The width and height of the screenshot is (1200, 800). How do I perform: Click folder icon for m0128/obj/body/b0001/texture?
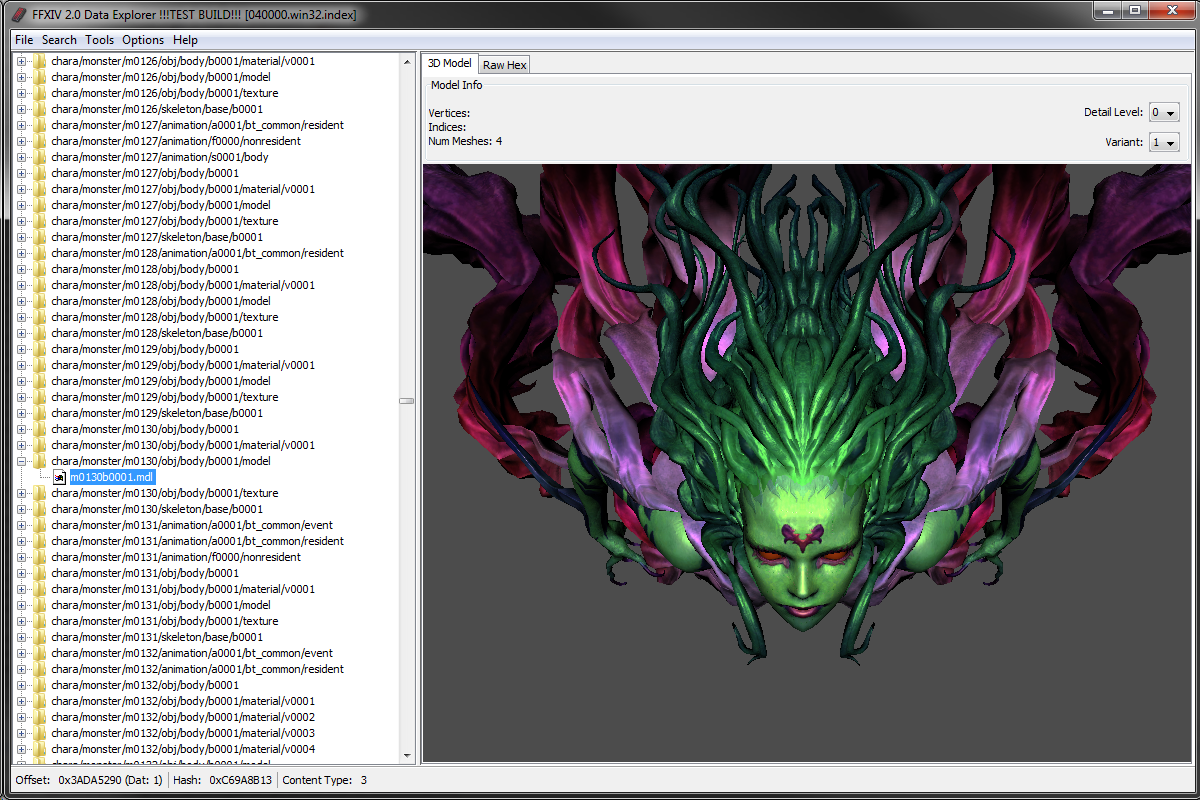(x=40, y=317)
